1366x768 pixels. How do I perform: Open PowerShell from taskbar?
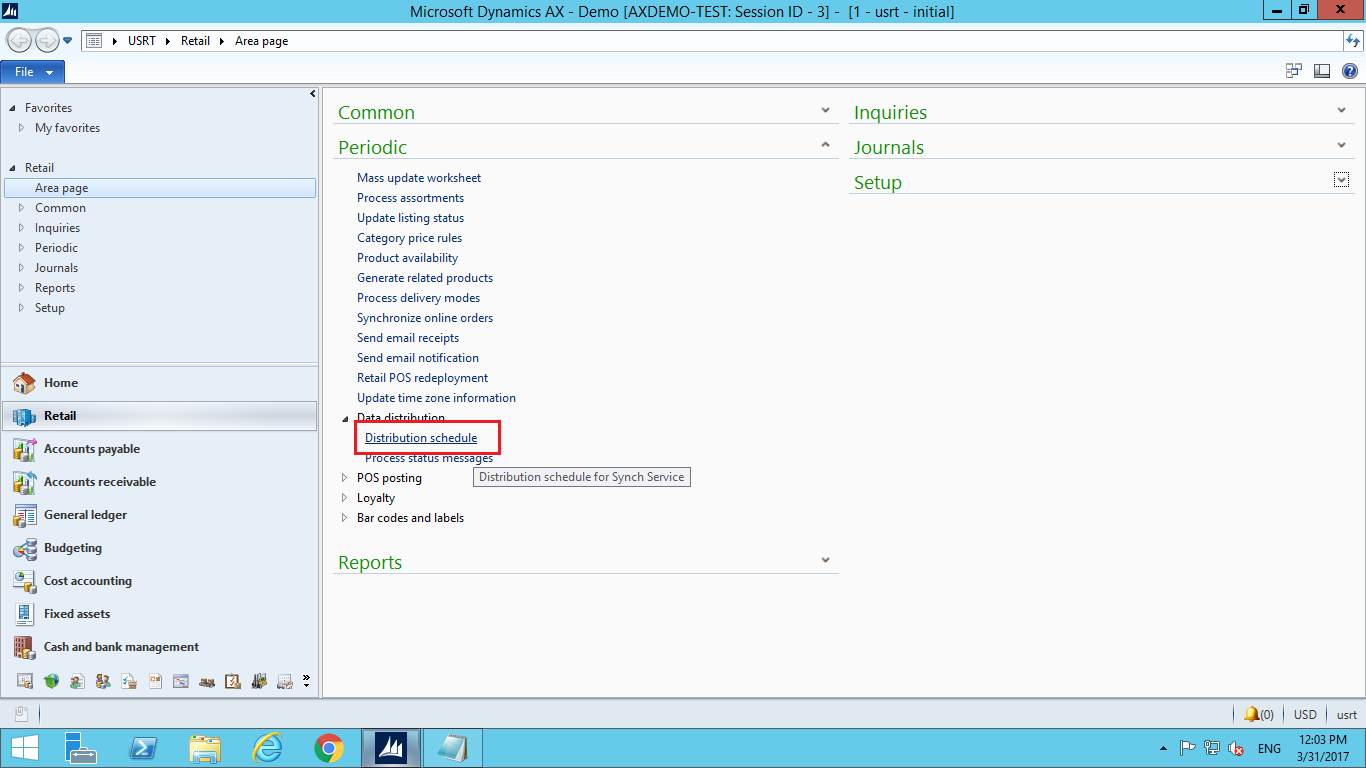(x=144, y=748)
